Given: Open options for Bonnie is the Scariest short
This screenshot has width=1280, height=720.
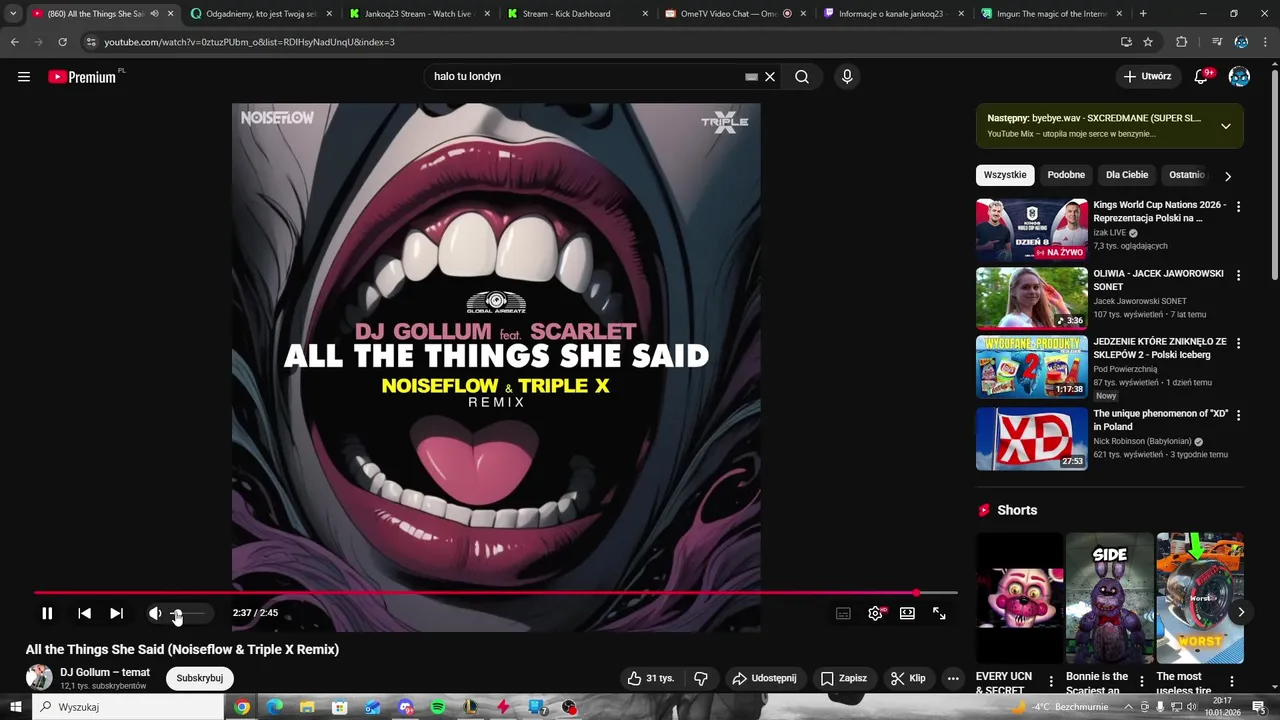Looking at the screenshot, I should tap(1141, 682).
